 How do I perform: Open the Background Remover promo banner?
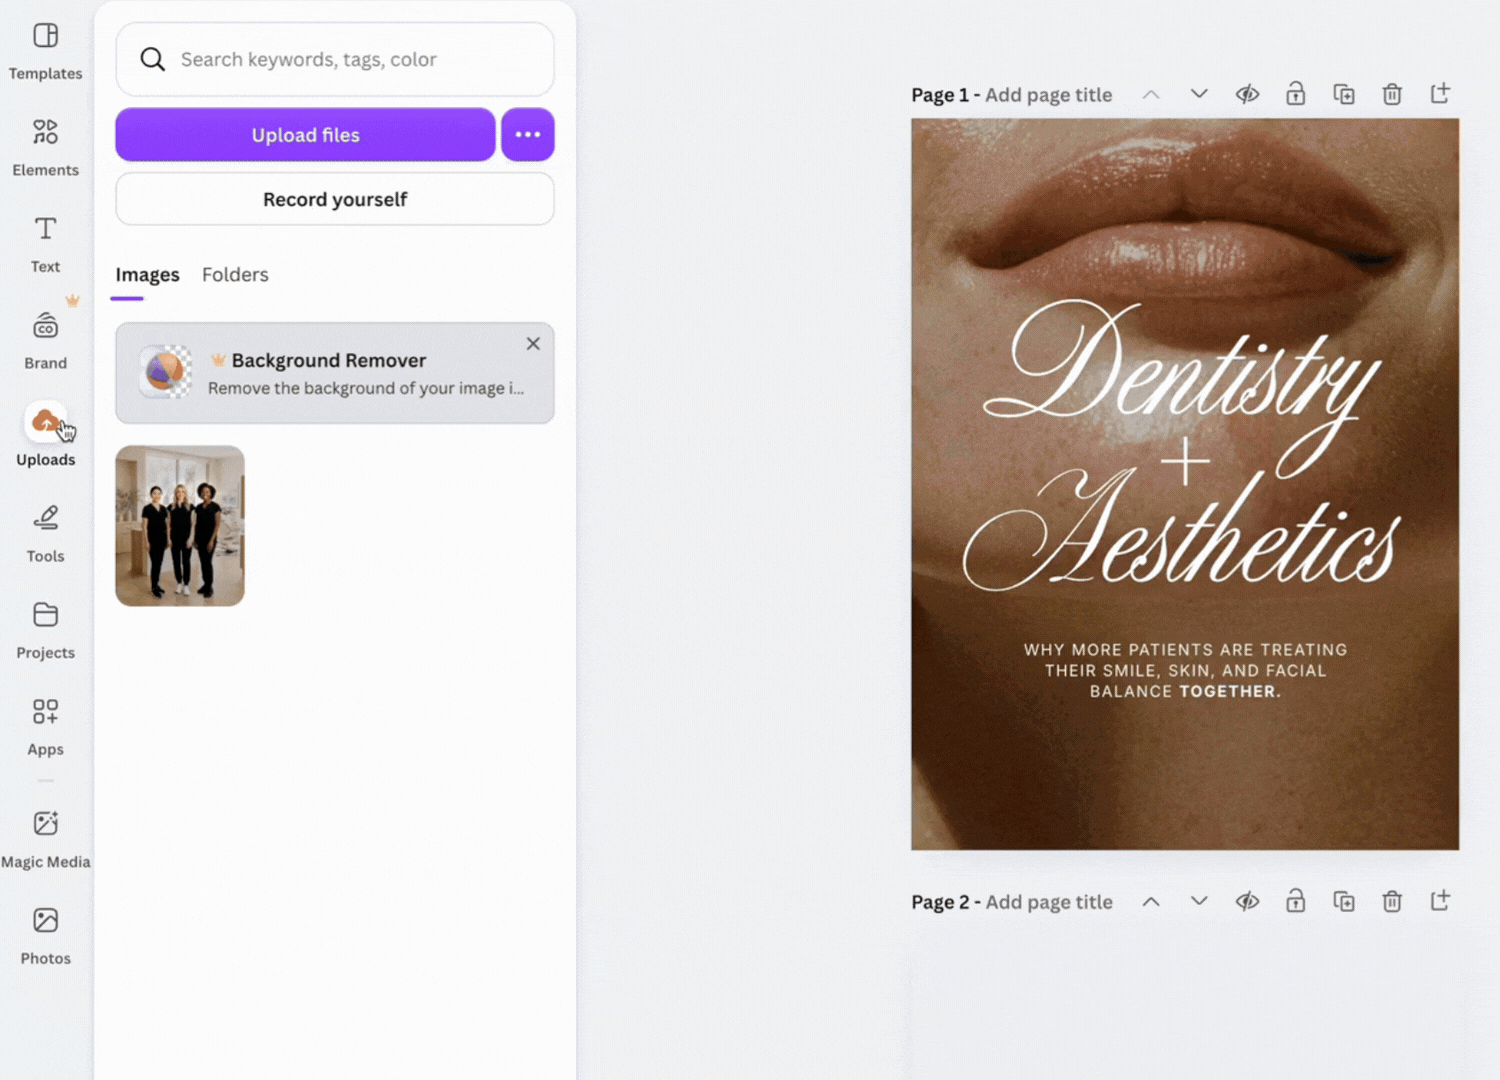click(x=335, y=373)
